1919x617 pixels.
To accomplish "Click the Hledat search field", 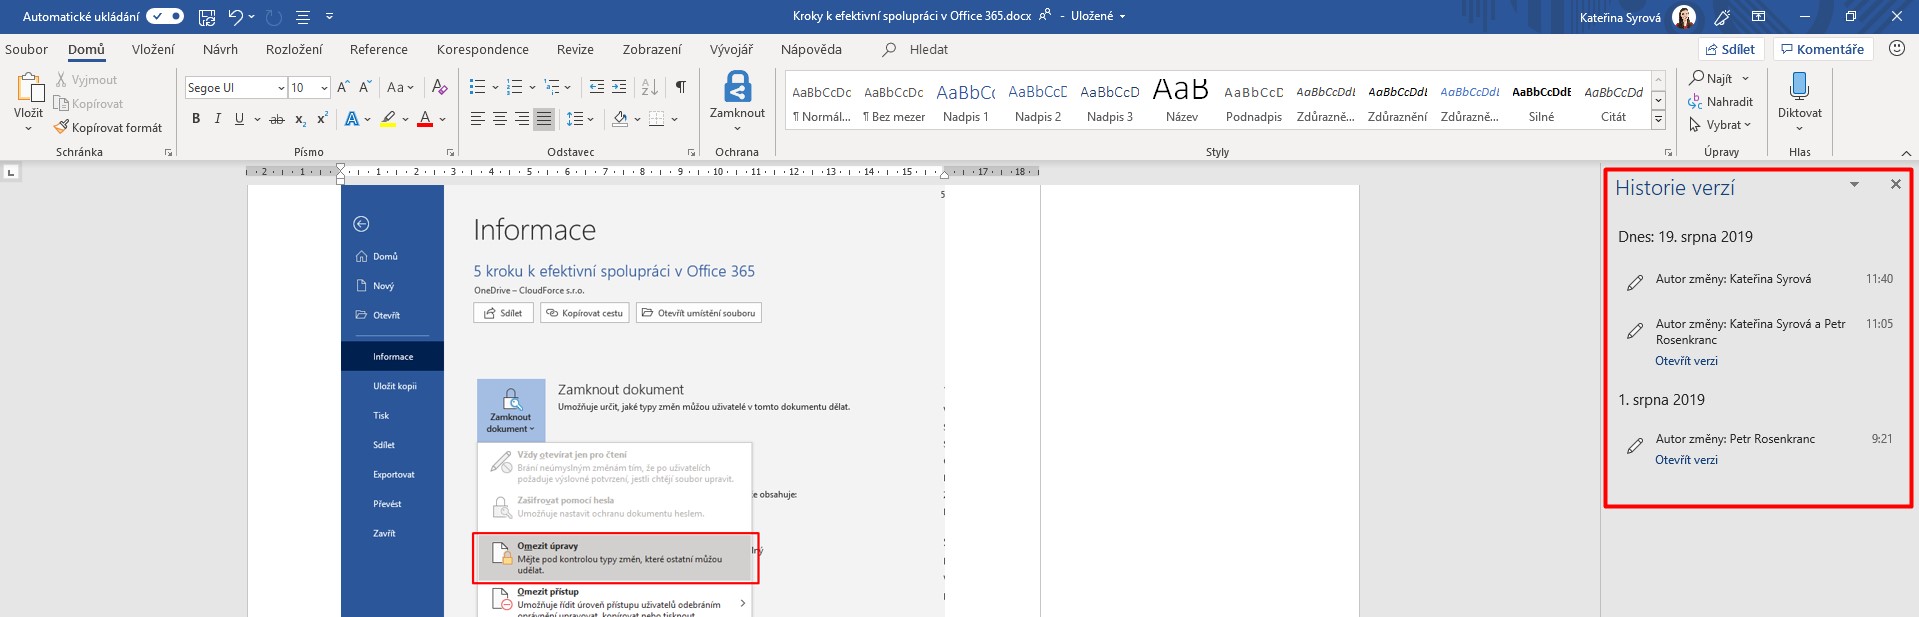I will point(928,49).
